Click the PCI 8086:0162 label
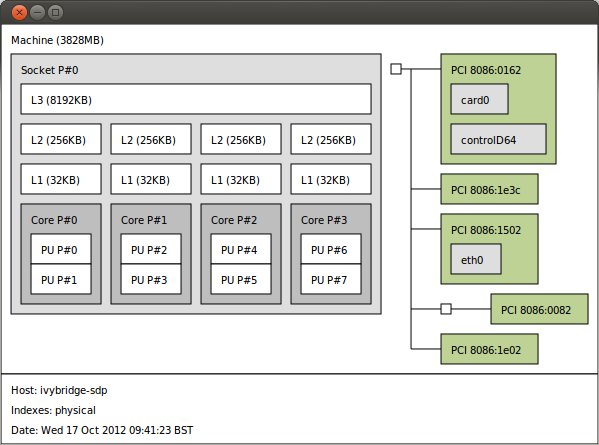This screenshot has height=445, width=599. (486, 70)
